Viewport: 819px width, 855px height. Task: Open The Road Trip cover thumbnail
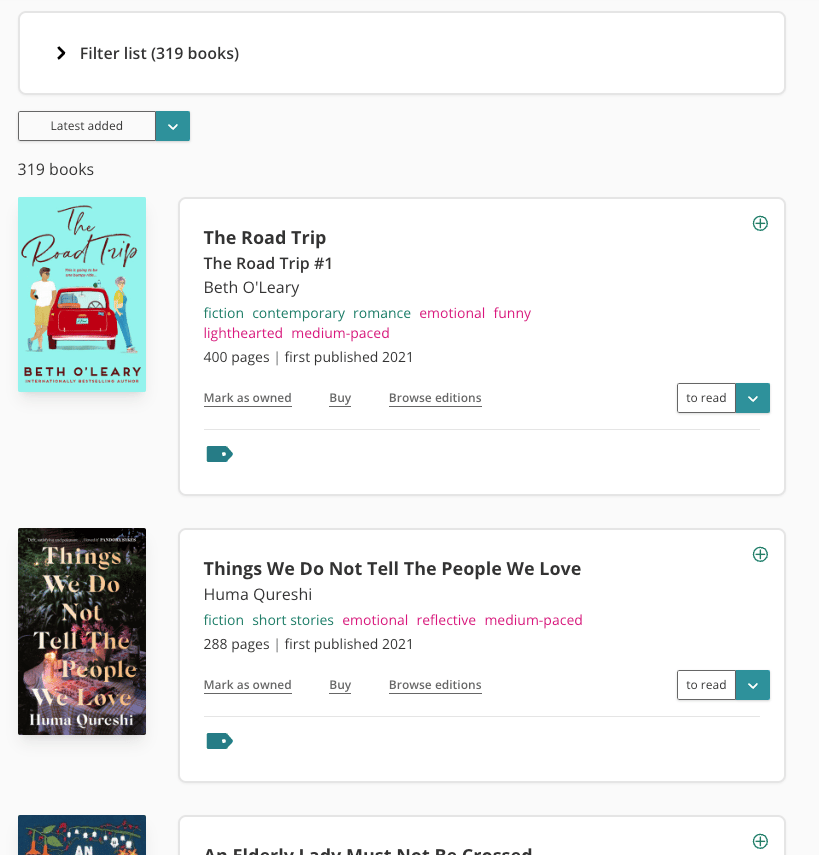click(82, 294)
